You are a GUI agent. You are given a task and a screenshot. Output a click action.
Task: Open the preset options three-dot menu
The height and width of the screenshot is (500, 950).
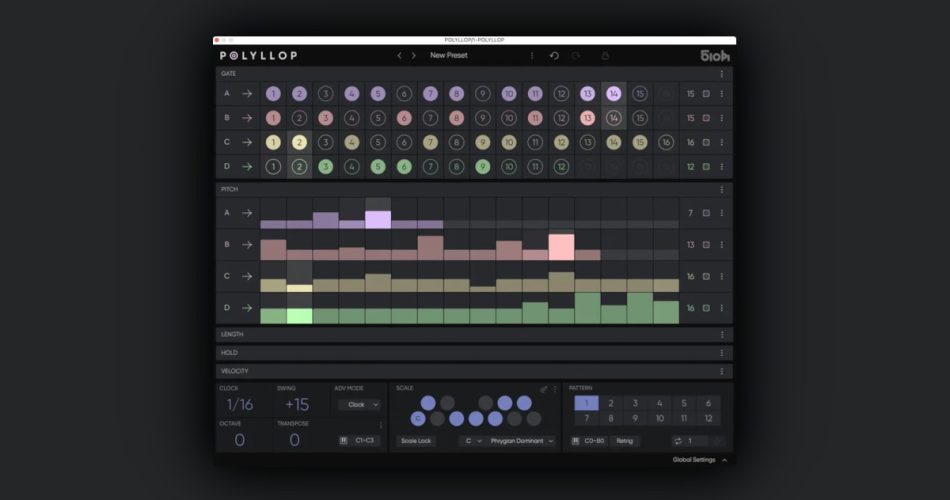(x=531, y=56)
